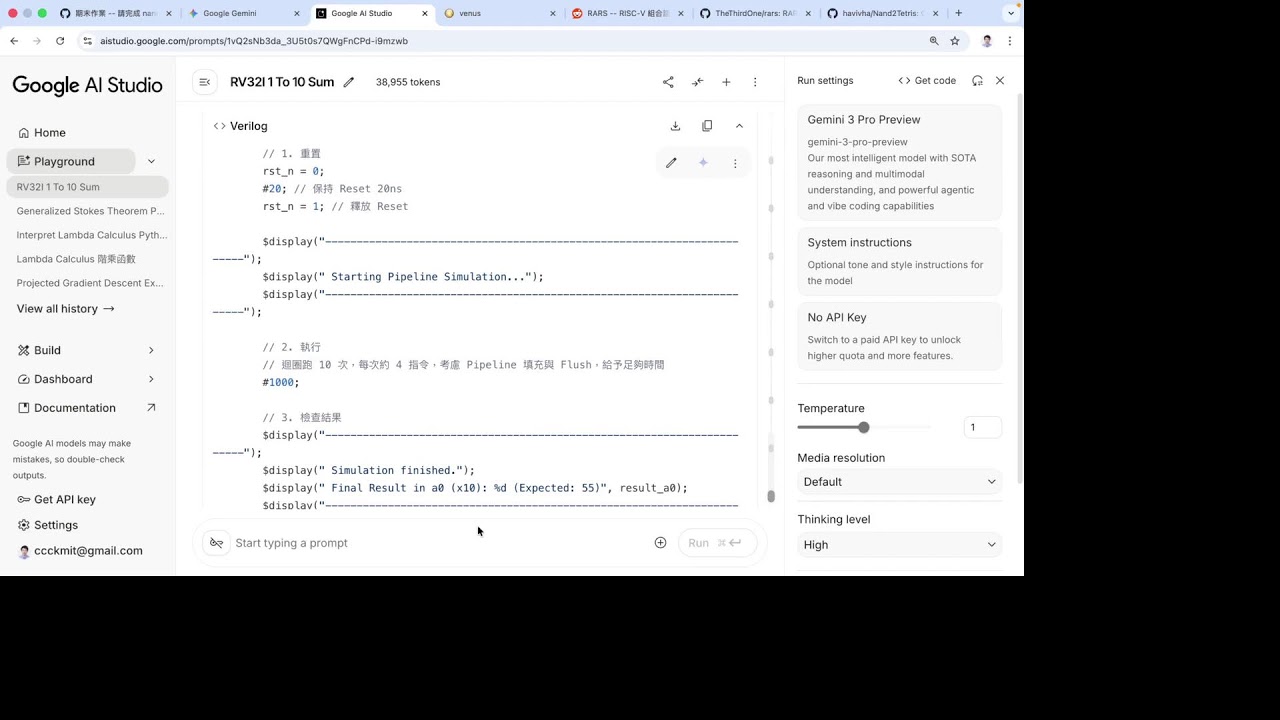
Task: Open a new browser tab
Action: 958,13
